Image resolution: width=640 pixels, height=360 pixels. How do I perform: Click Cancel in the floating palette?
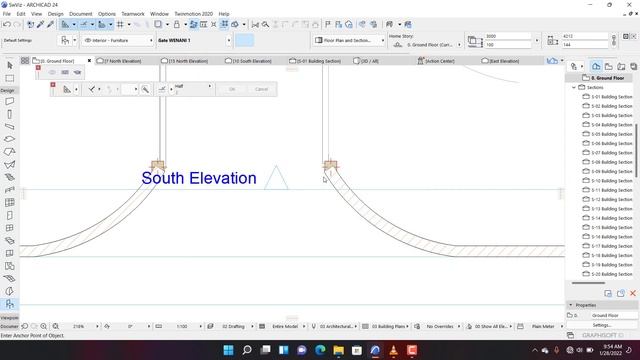point(261,89)
